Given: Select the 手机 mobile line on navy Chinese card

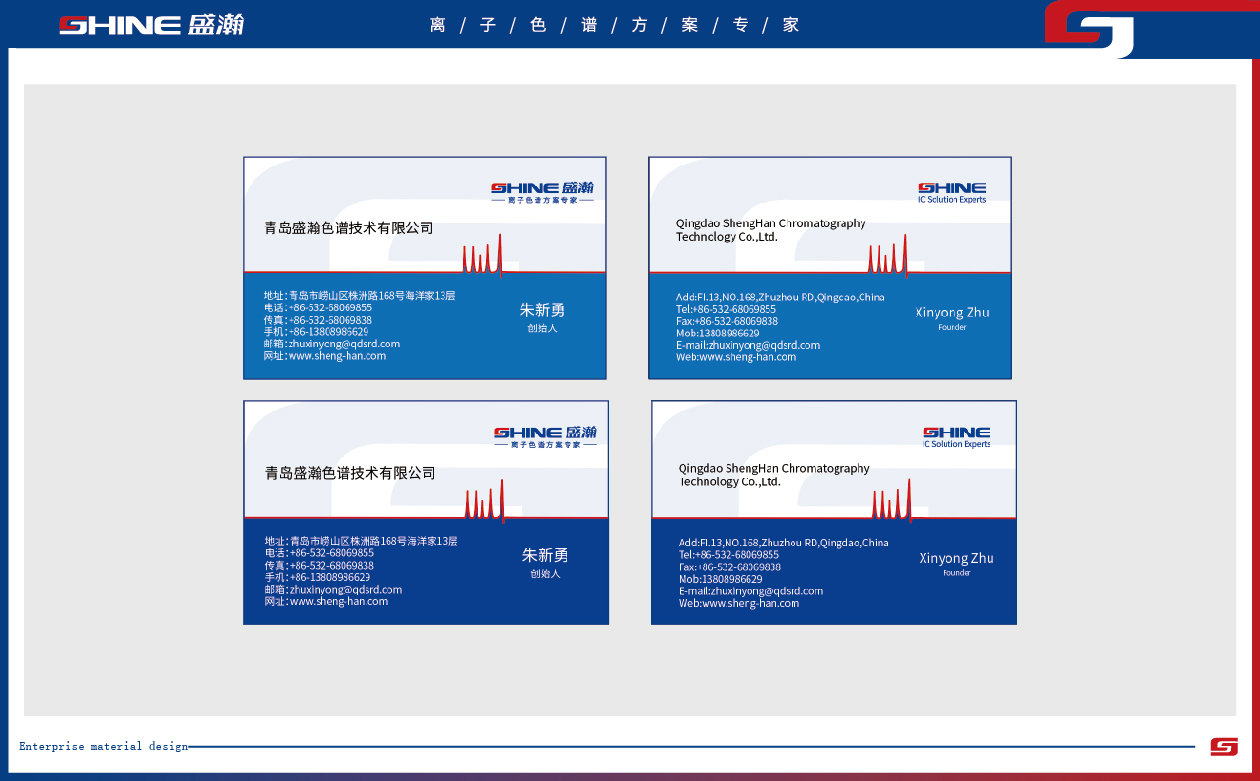Looking at the screenshot, I should (x=317, y=577).
